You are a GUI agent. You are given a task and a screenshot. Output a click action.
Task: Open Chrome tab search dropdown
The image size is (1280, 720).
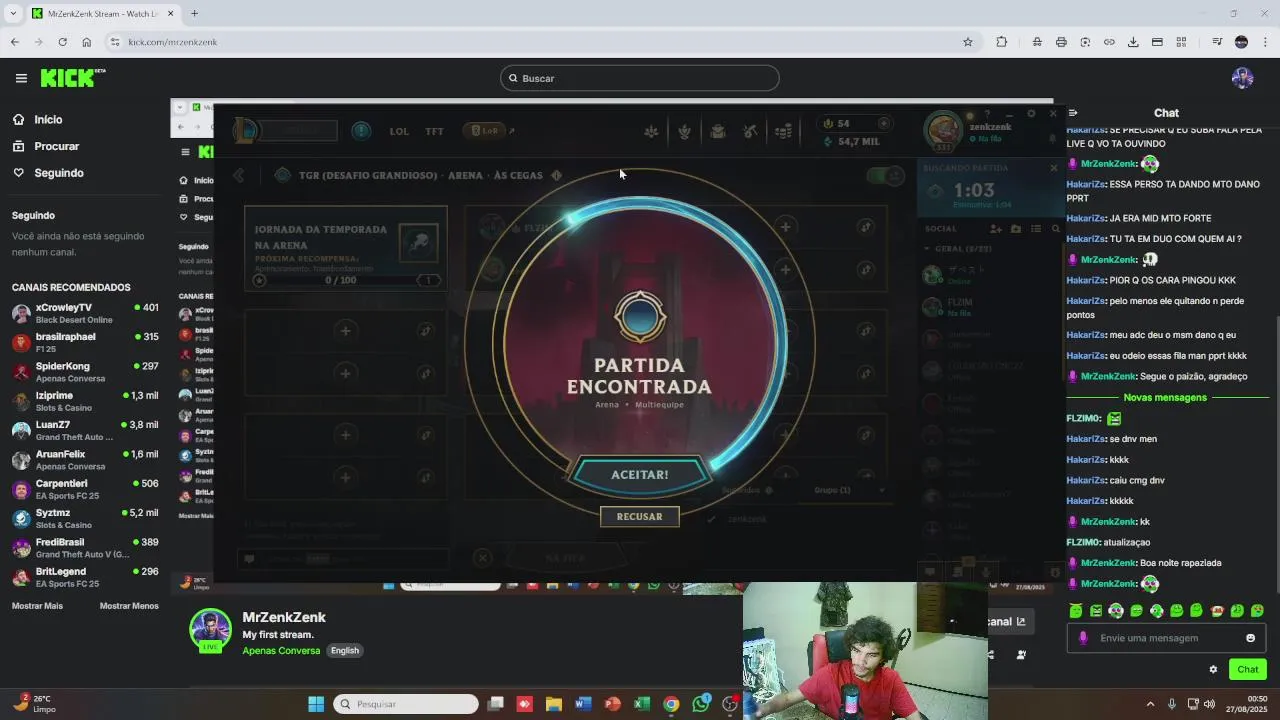(13, 13)
